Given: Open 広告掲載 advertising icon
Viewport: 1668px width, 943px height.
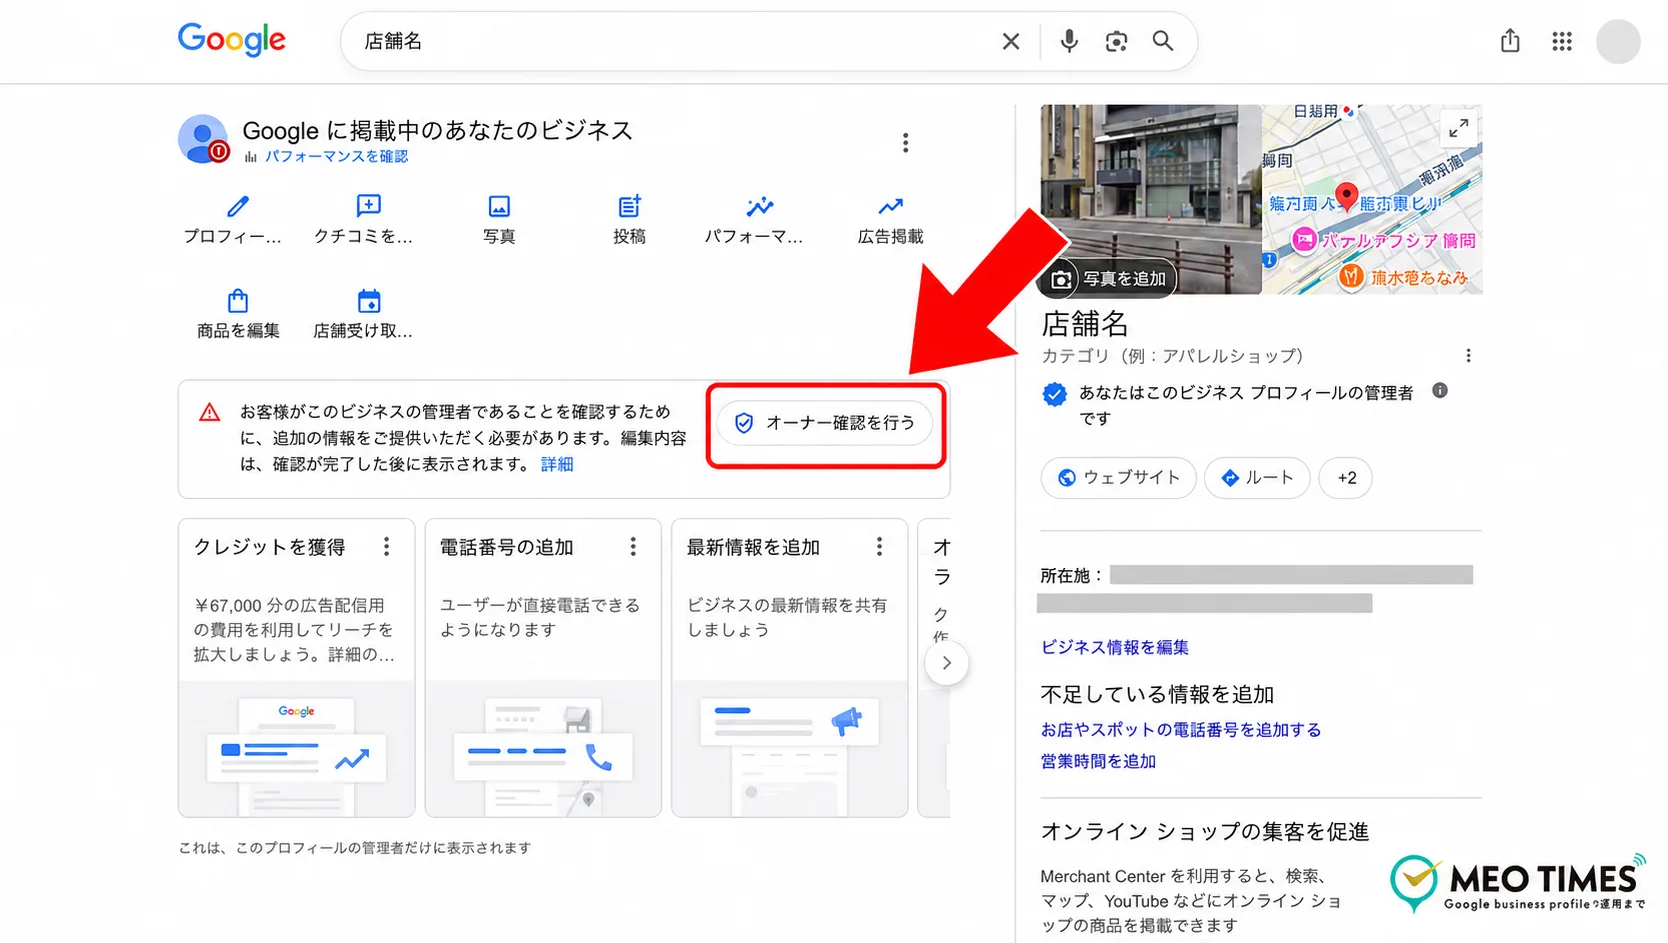Looking at the screenshot, I should [x=890, y=207].
